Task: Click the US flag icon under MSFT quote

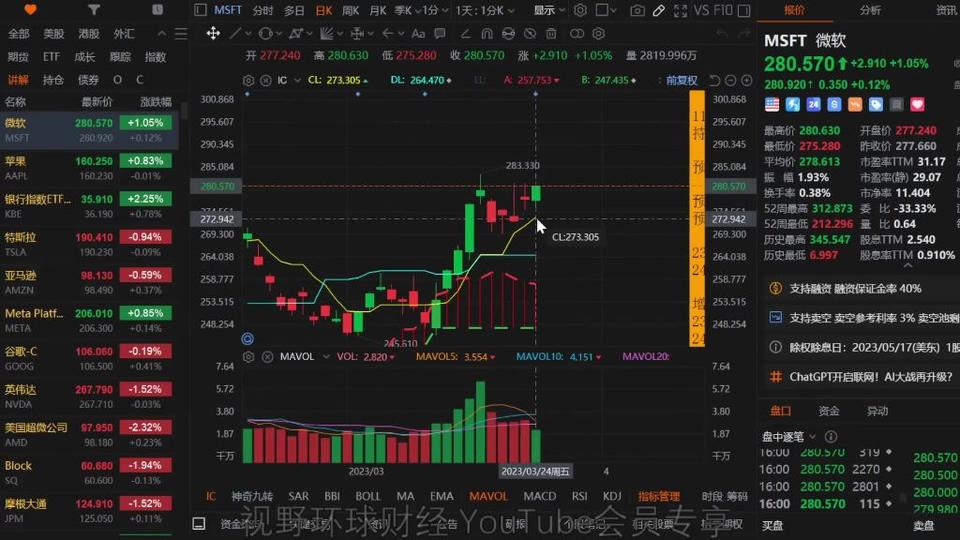Action: click(772, 105)
